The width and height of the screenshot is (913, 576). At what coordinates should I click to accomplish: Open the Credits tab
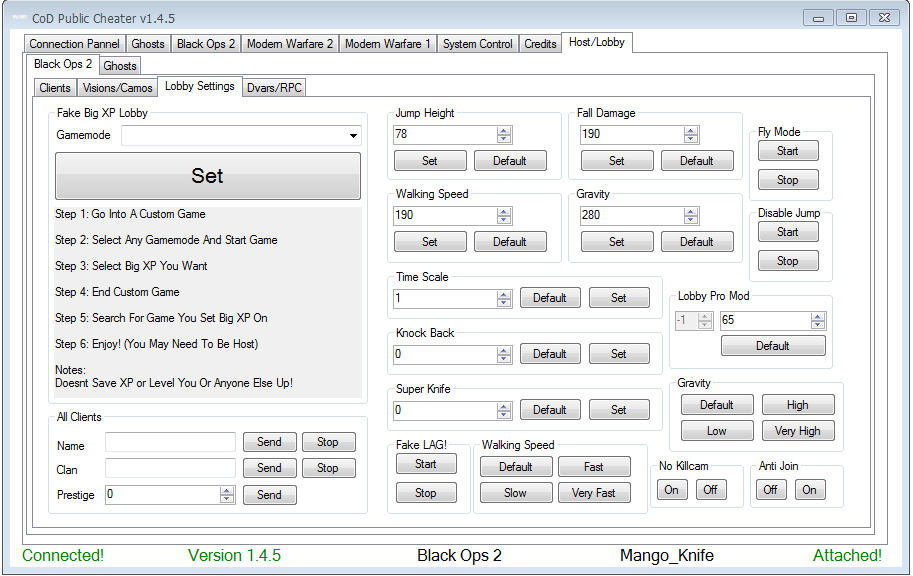(540, 44)
